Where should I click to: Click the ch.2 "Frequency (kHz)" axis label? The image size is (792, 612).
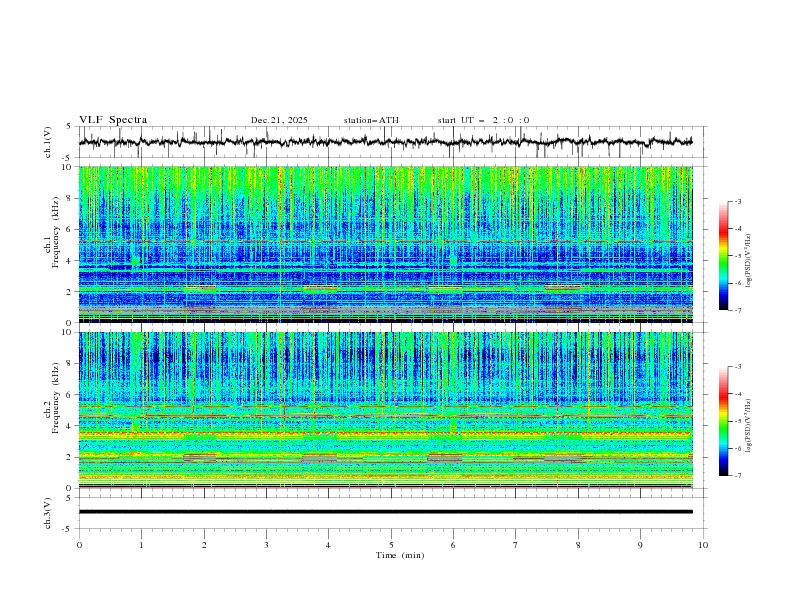click(x=56, y=398)
